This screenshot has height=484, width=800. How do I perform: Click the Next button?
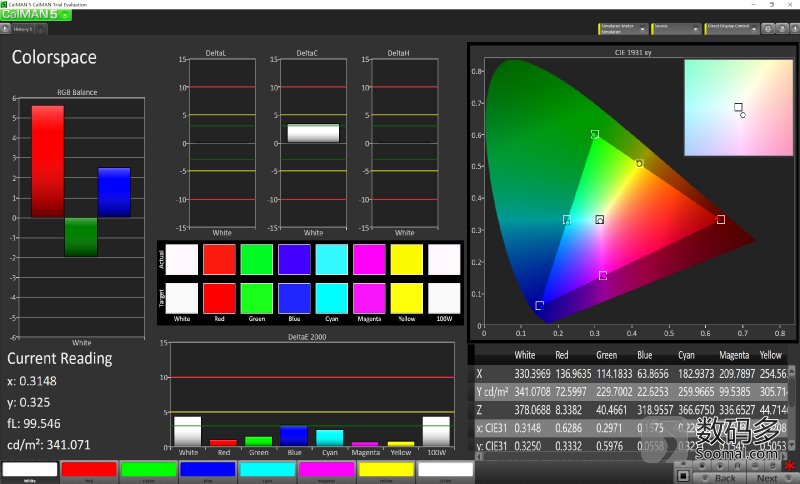767,478
